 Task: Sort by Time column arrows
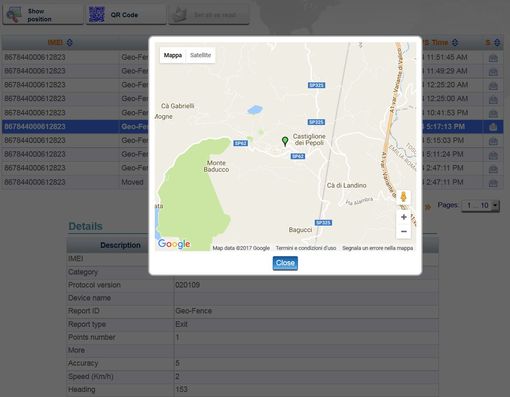(455, 43)
